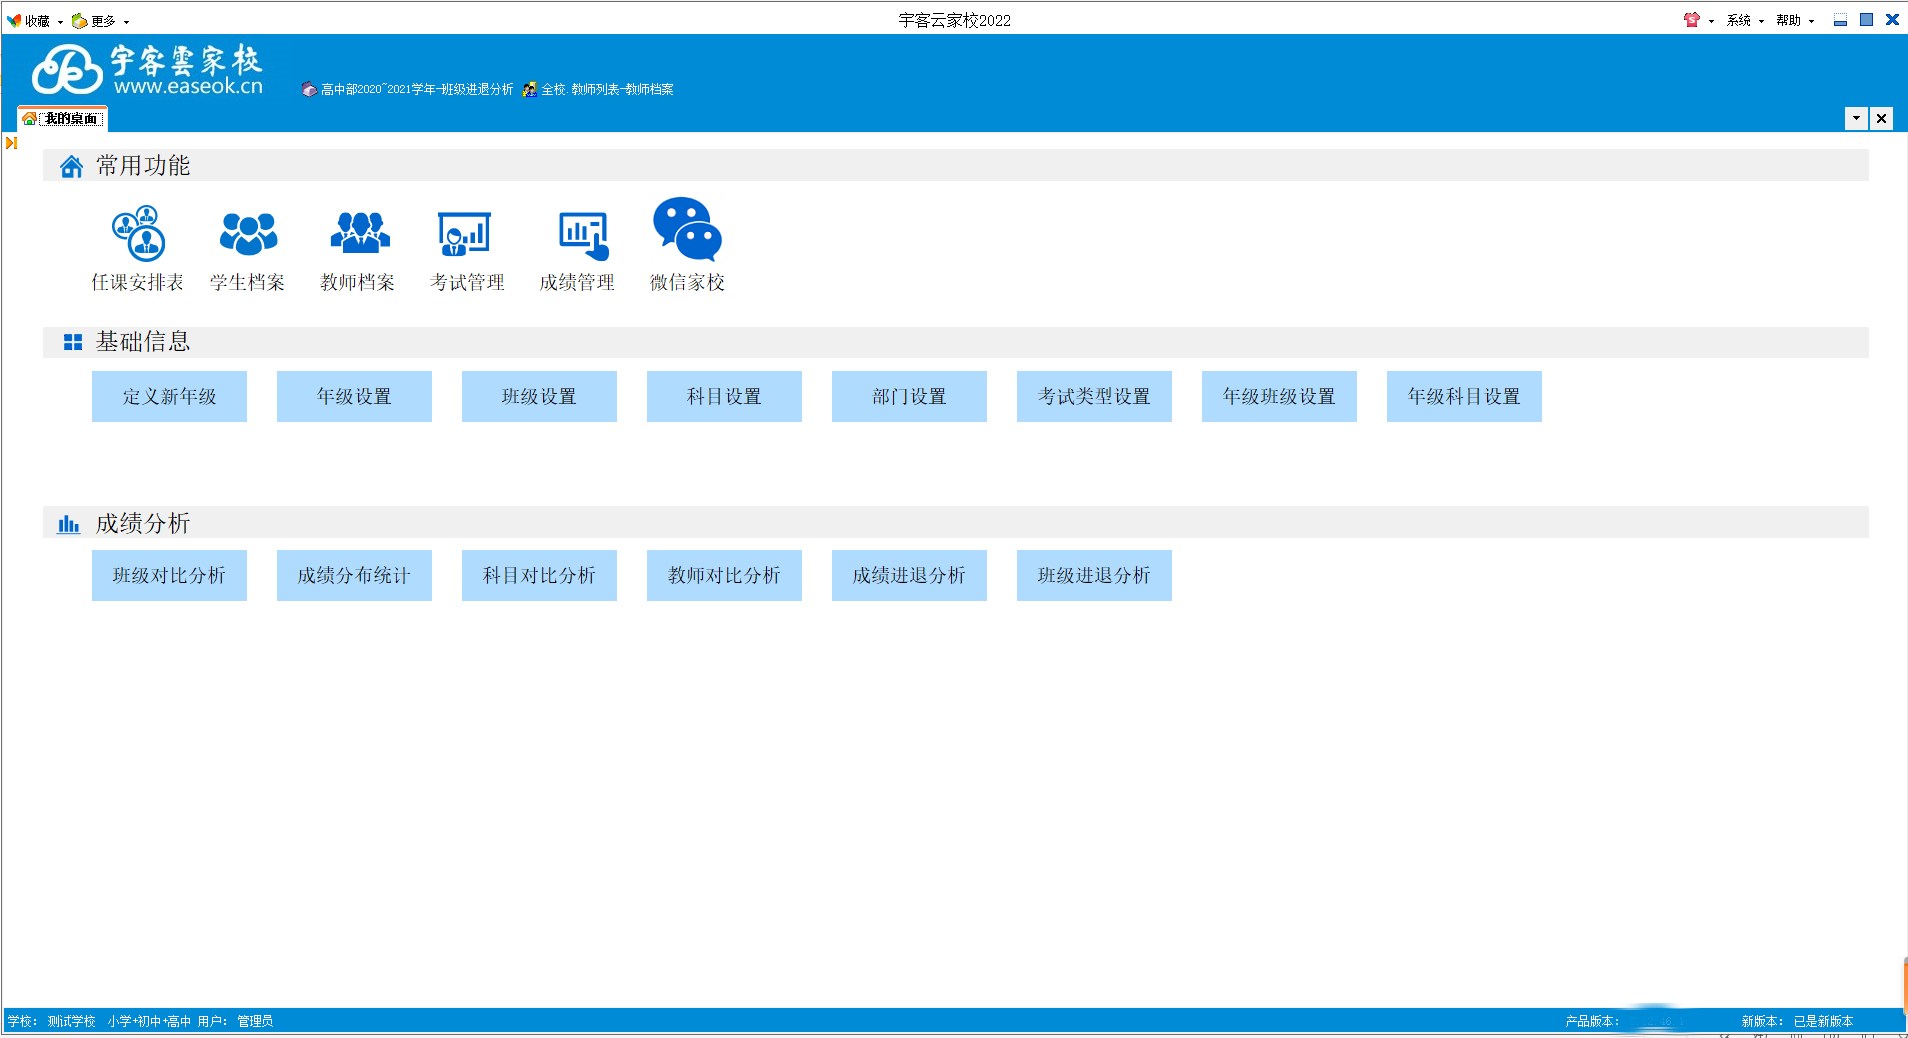Click the 成绩分布统计 button

[x=354, y=575]
